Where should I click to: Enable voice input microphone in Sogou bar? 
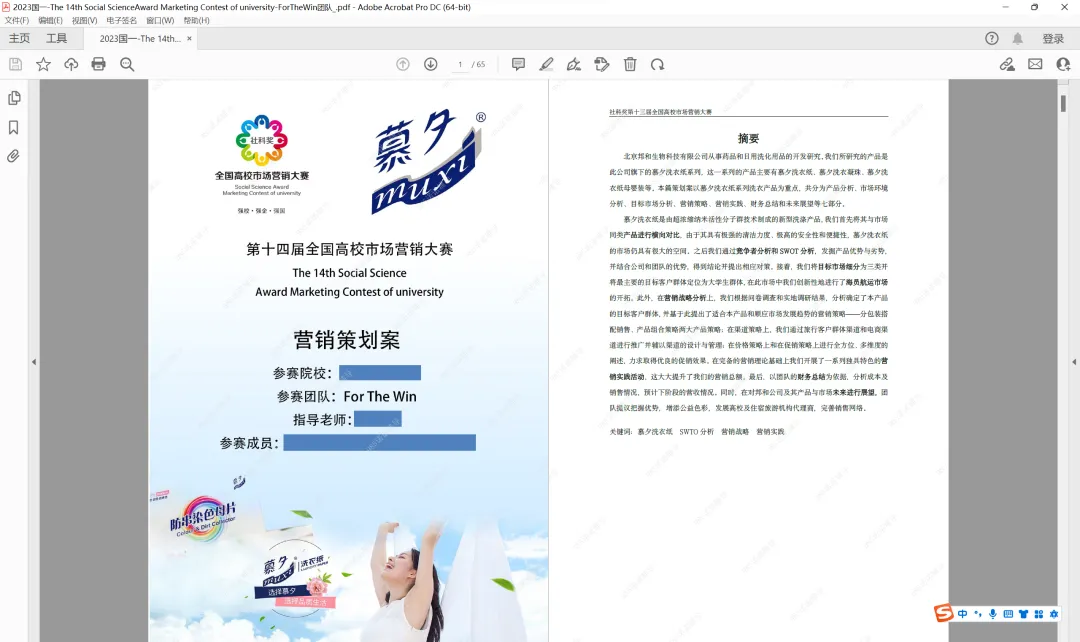click(x=993, y=614)
